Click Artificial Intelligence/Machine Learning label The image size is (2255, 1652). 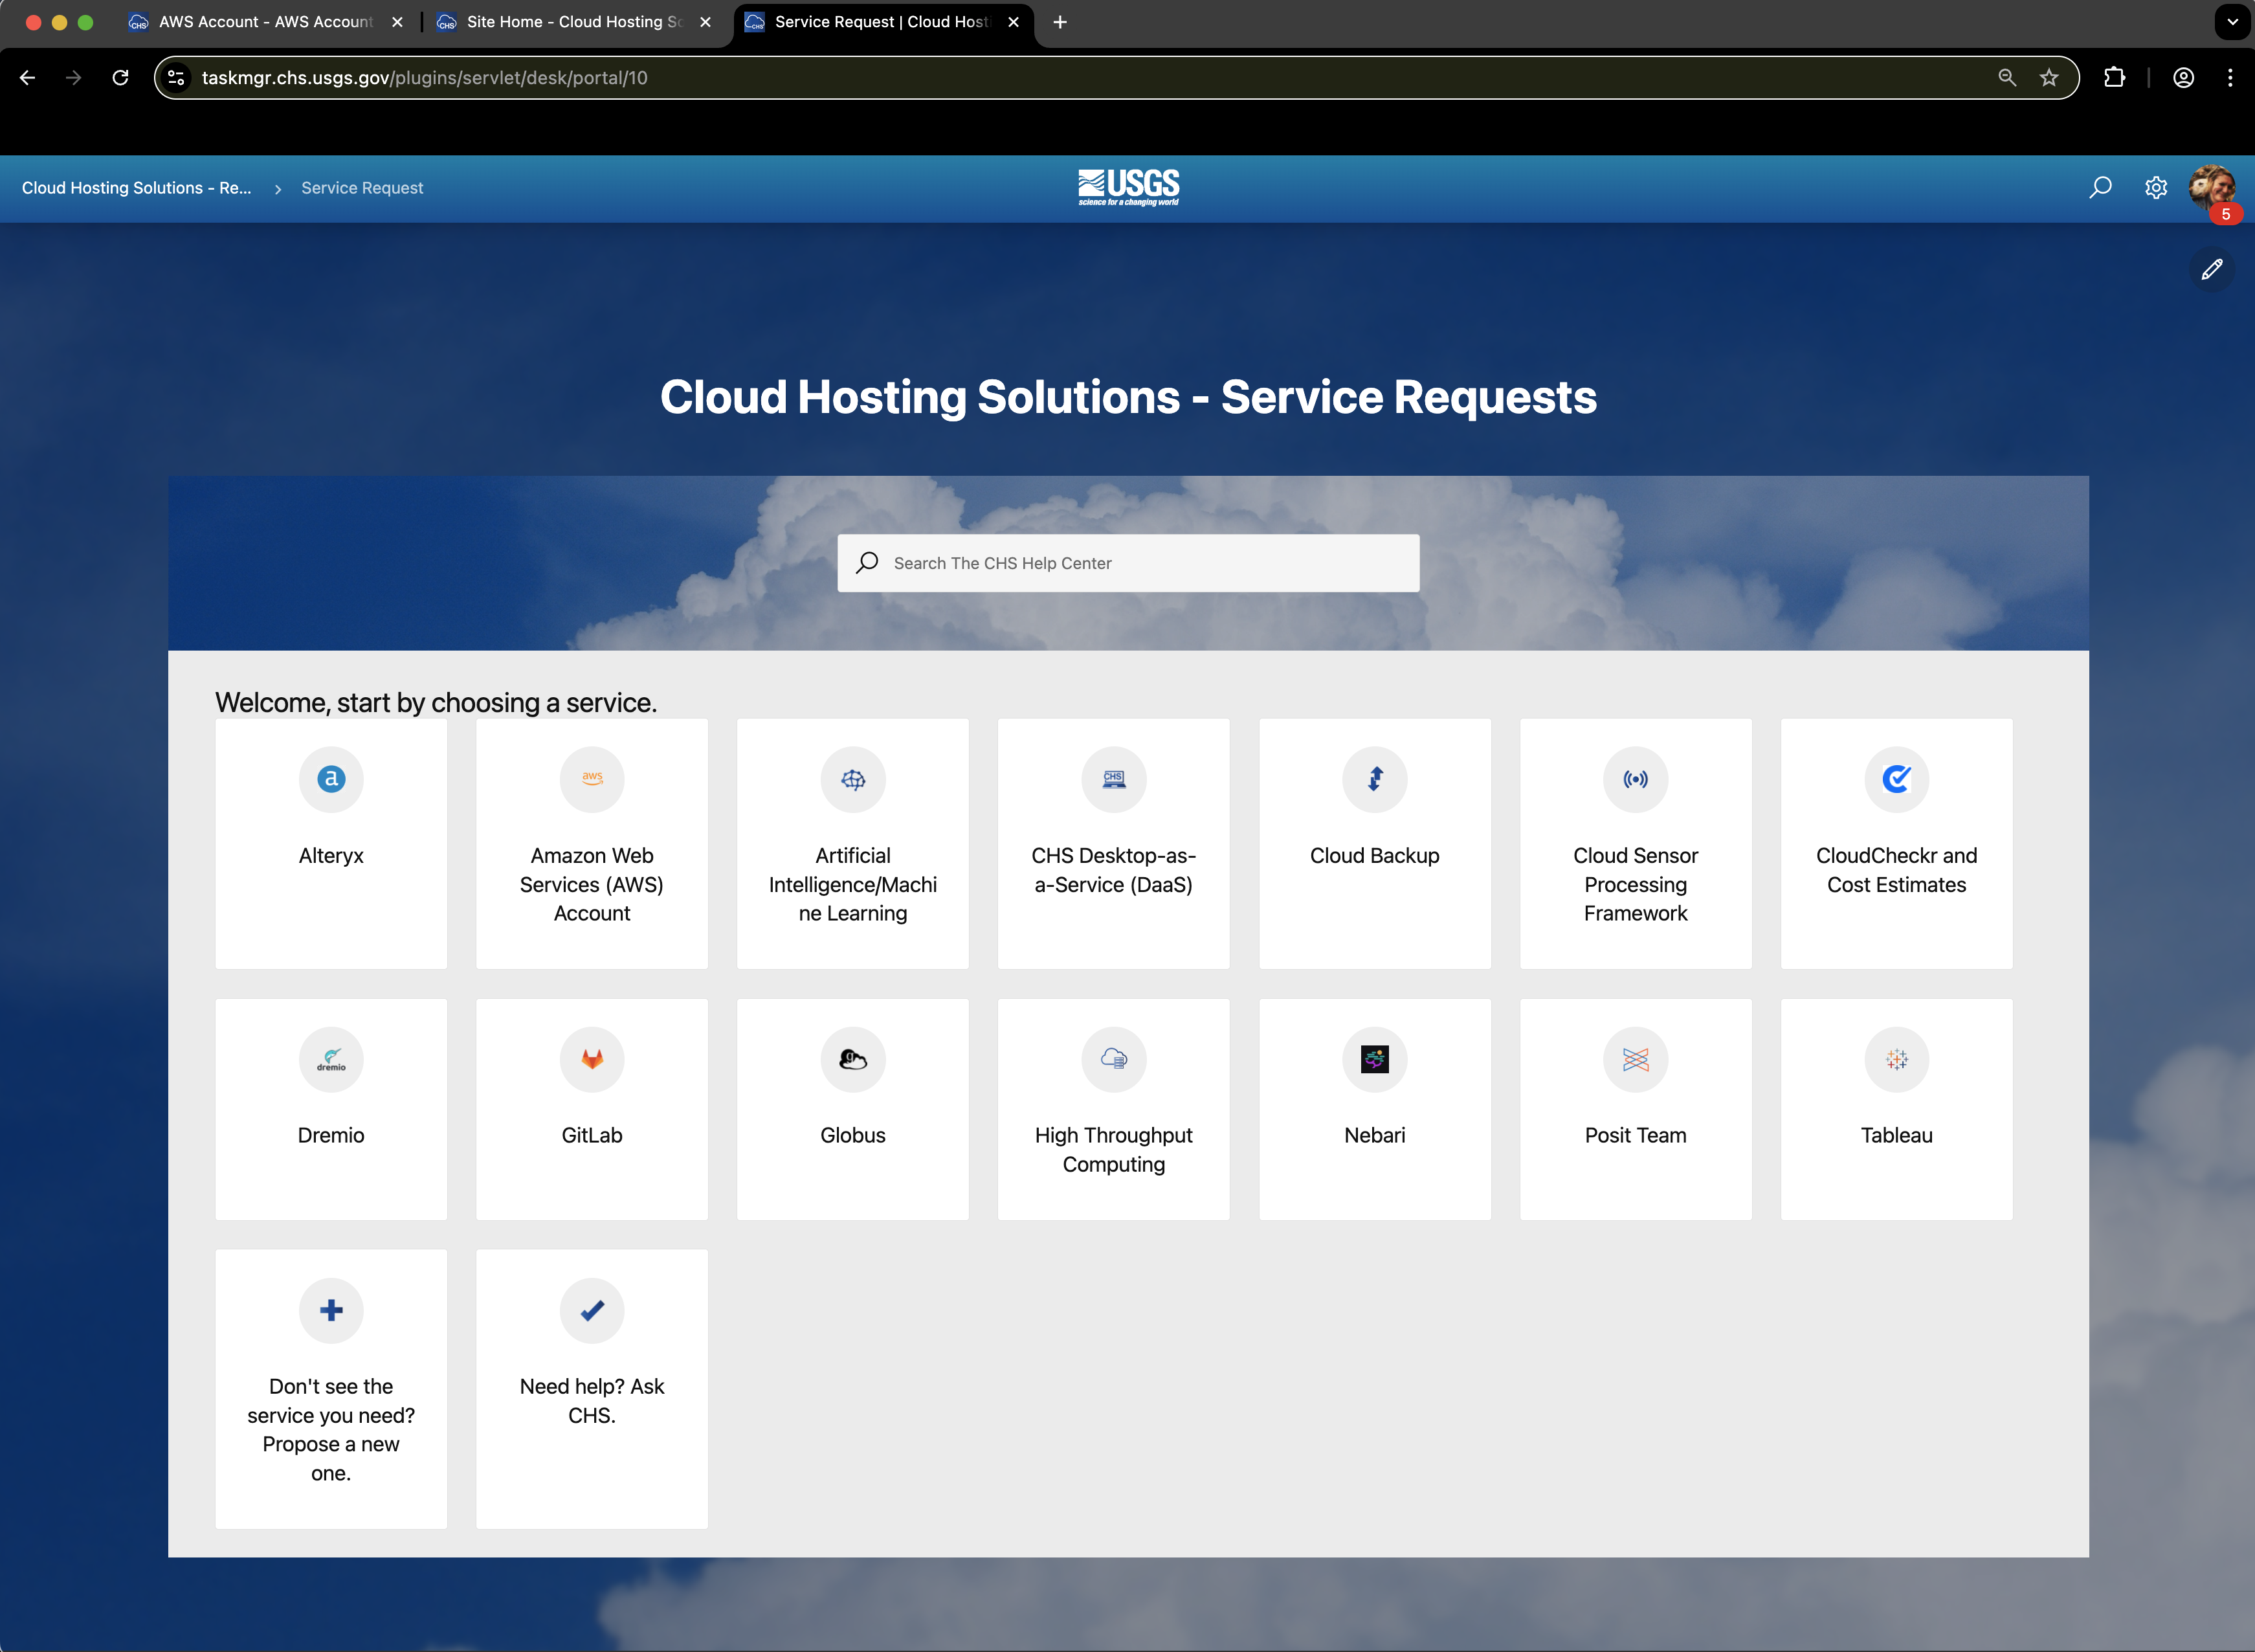coord(853,884)
